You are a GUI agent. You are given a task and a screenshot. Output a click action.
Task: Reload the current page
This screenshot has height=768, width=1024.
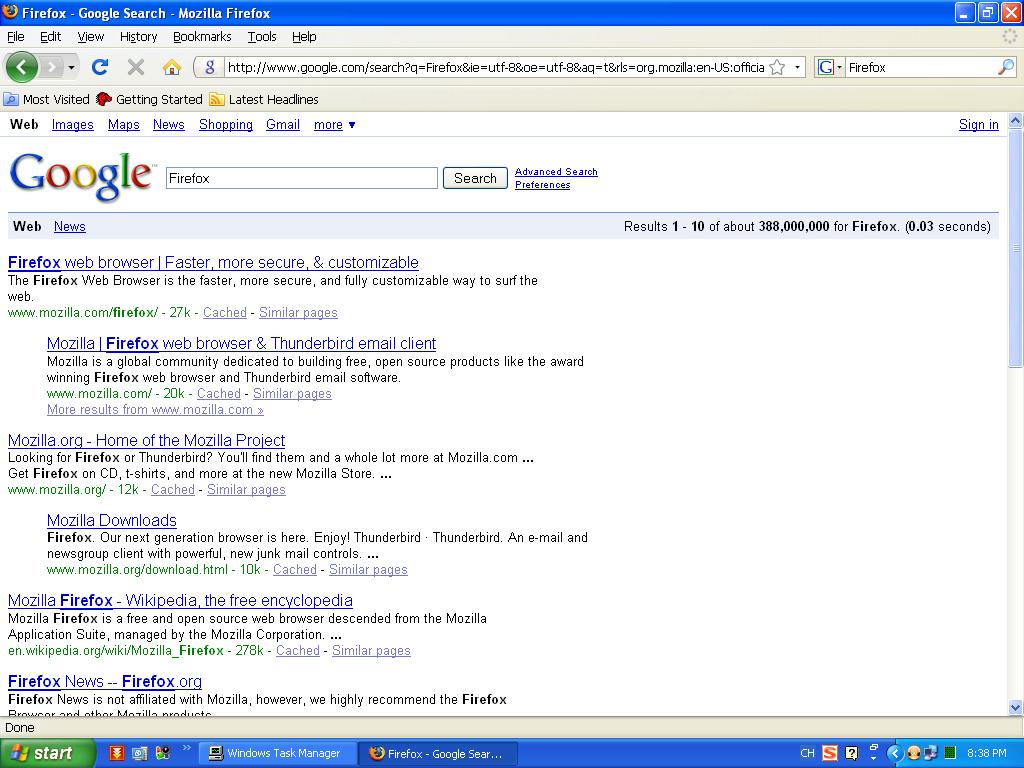100,67
